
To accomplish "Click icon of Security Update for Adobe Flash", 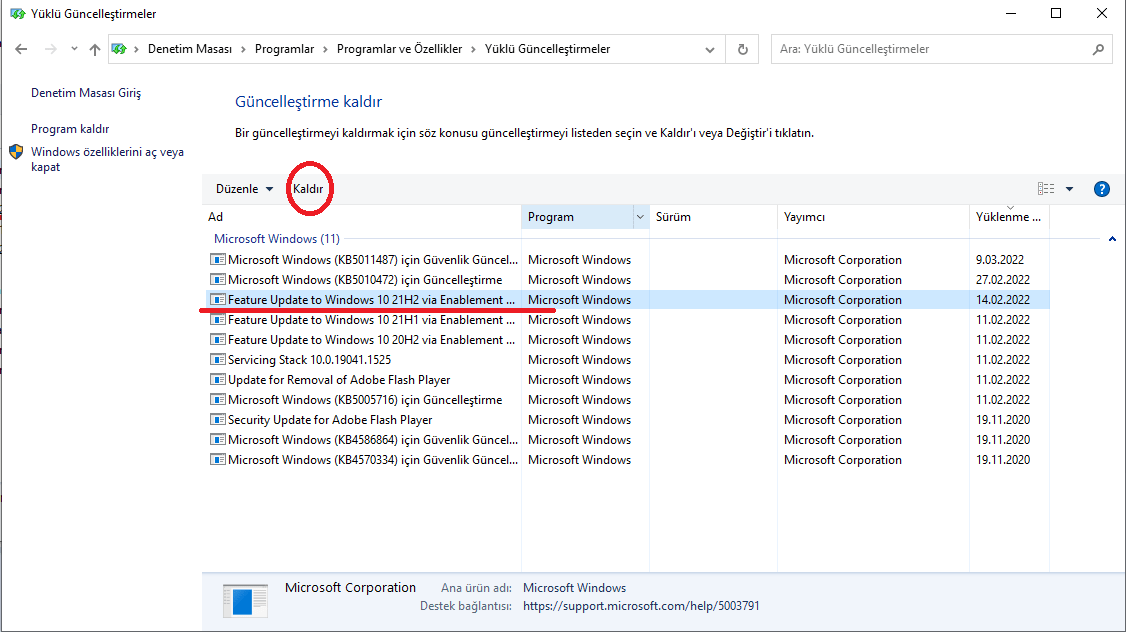I will [x=218, y=419].
